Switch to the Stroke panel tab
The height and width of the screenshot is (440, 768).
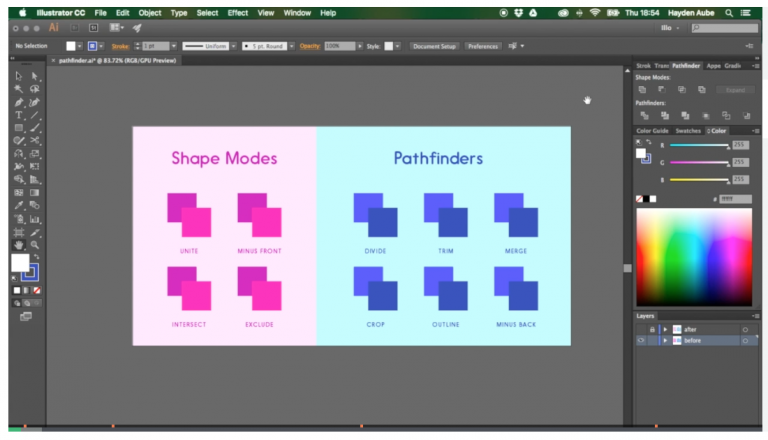coord(643,66)
